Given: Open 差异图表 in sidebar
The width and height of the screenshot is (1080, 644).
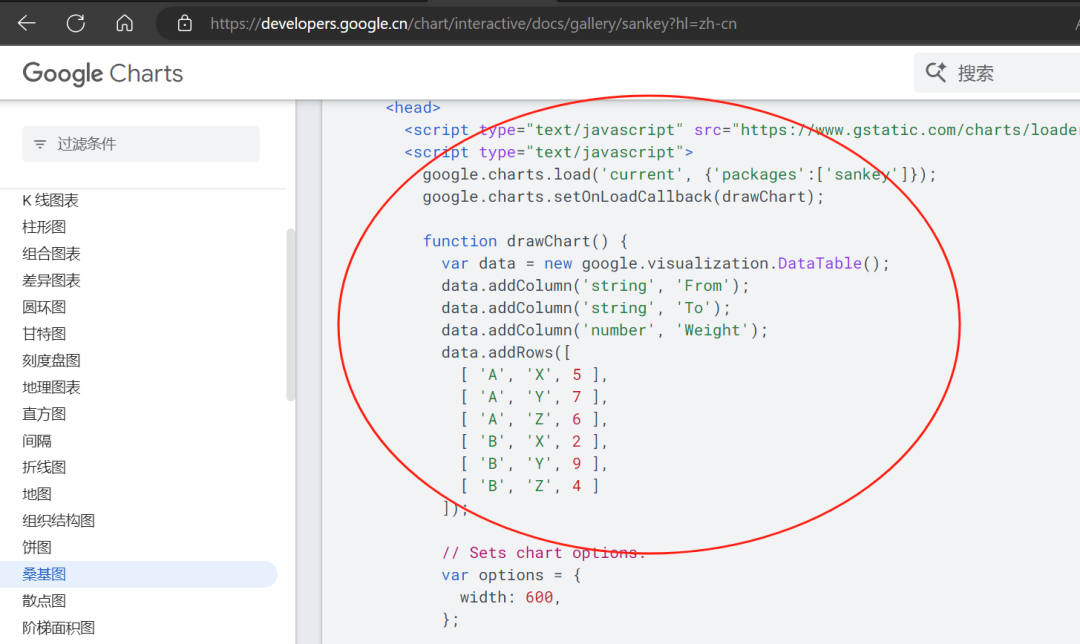Looking at the screenshot, I should pos(51,281).
